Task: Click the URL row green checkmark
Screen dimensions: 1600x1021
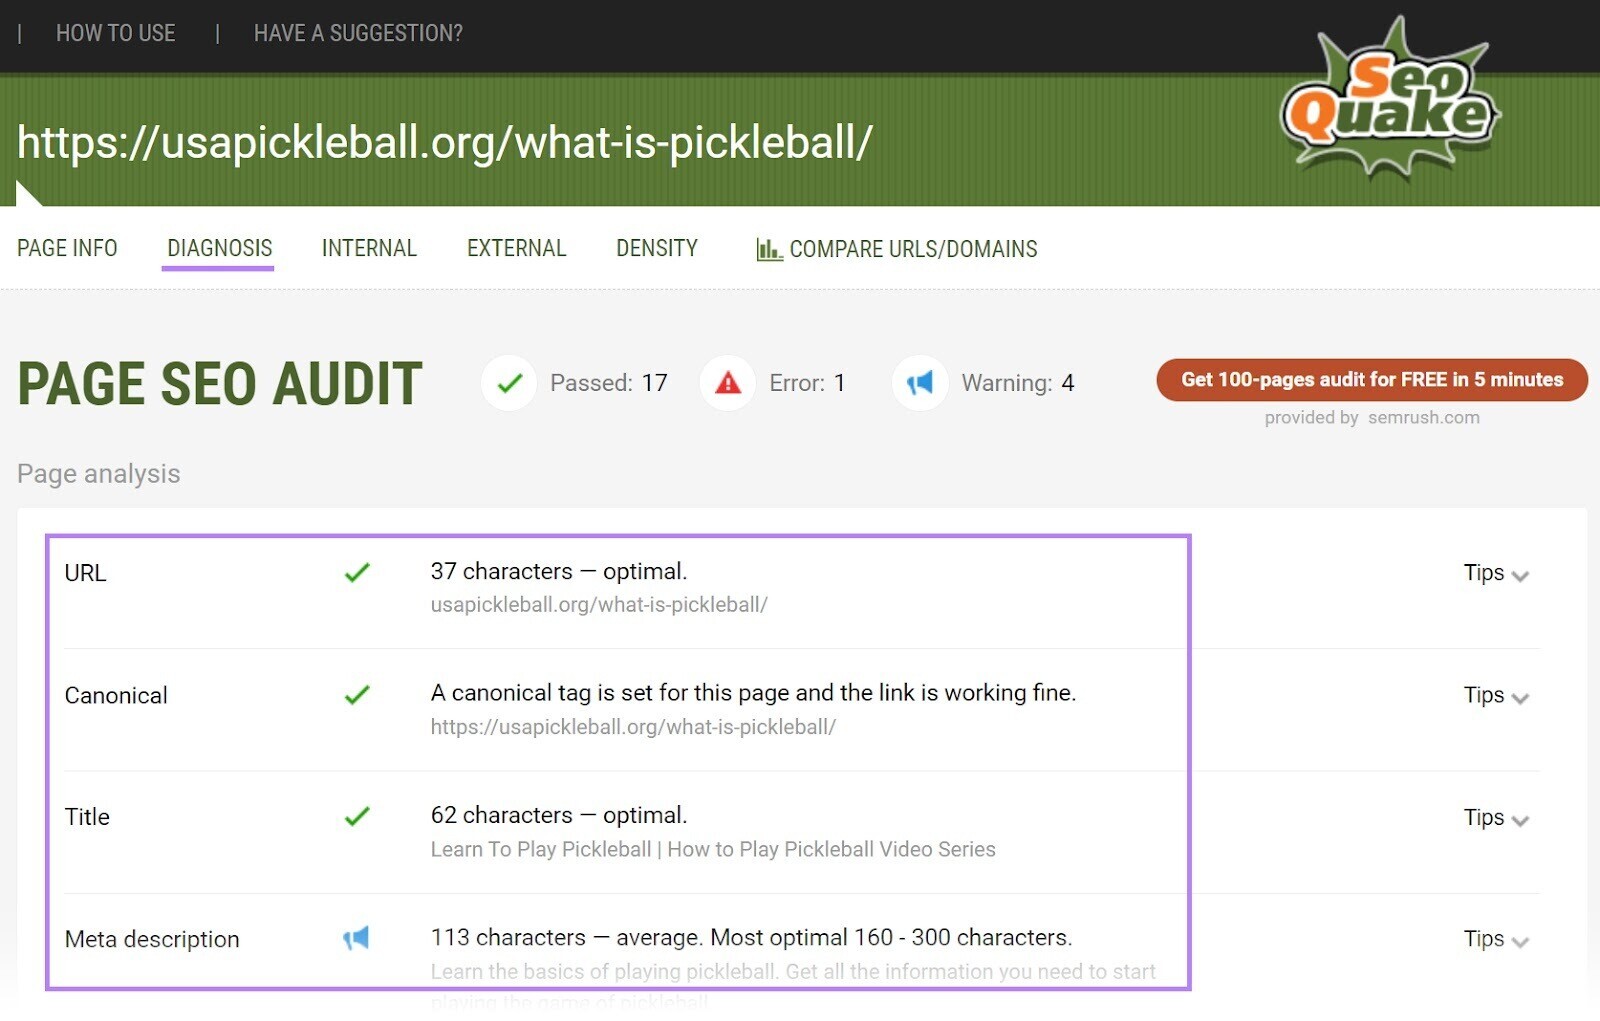Action: 357,573
